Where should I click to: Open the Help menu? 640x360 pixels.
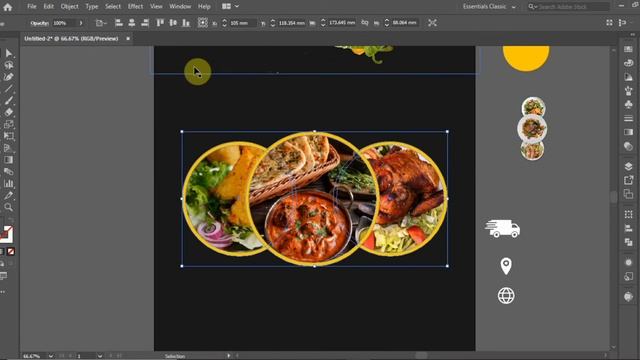(204, 7)
